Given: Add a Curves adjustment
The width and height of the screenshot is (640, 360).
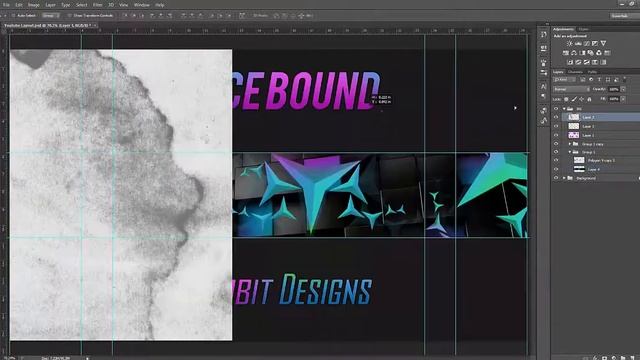Looking at the screenshot, I should (x=587, y=43).
